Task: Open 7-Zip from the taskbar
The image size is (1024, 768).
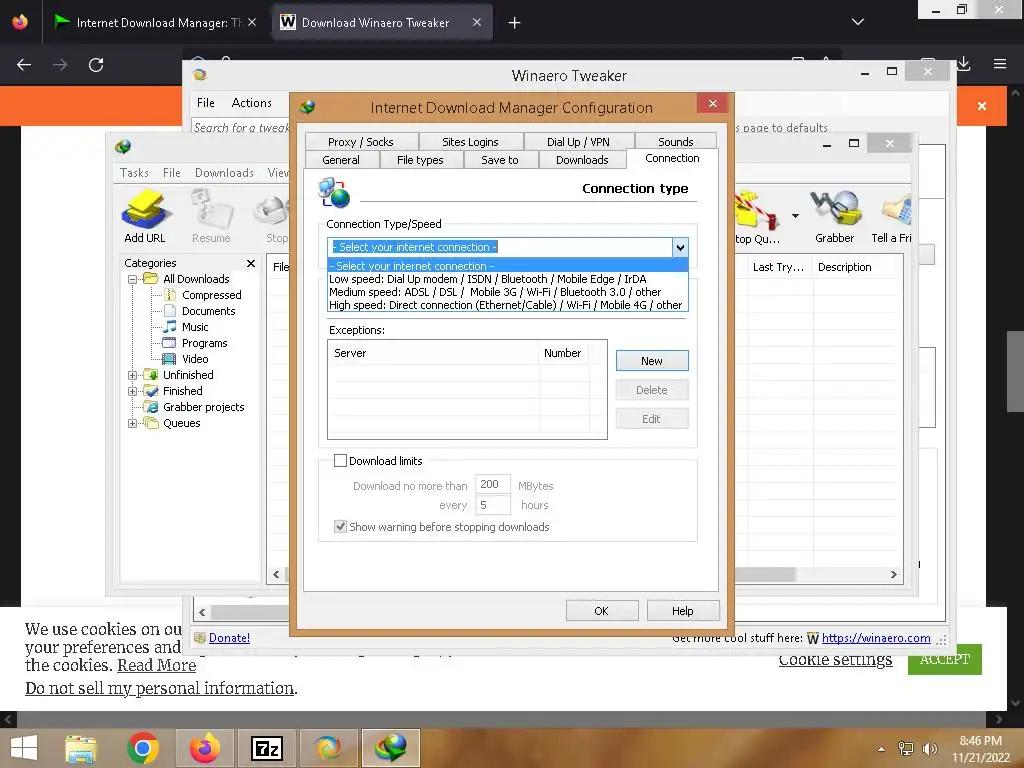Action: tap(267, 748)
